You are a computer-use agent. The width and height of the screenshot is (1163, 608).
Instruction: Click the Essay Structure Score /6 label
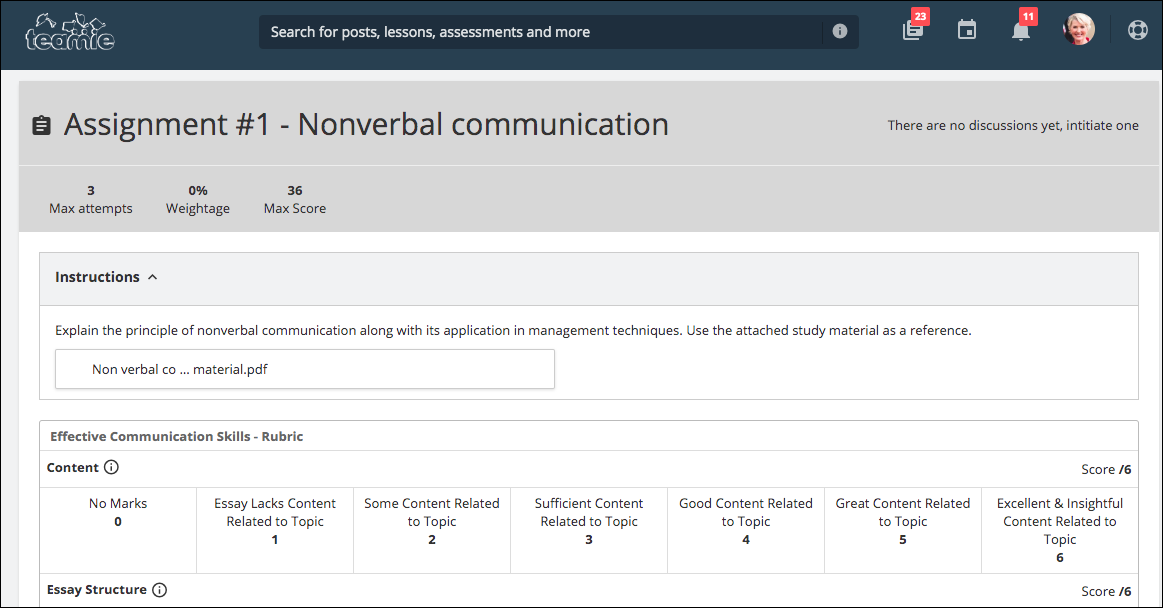tap(1106, 591)
